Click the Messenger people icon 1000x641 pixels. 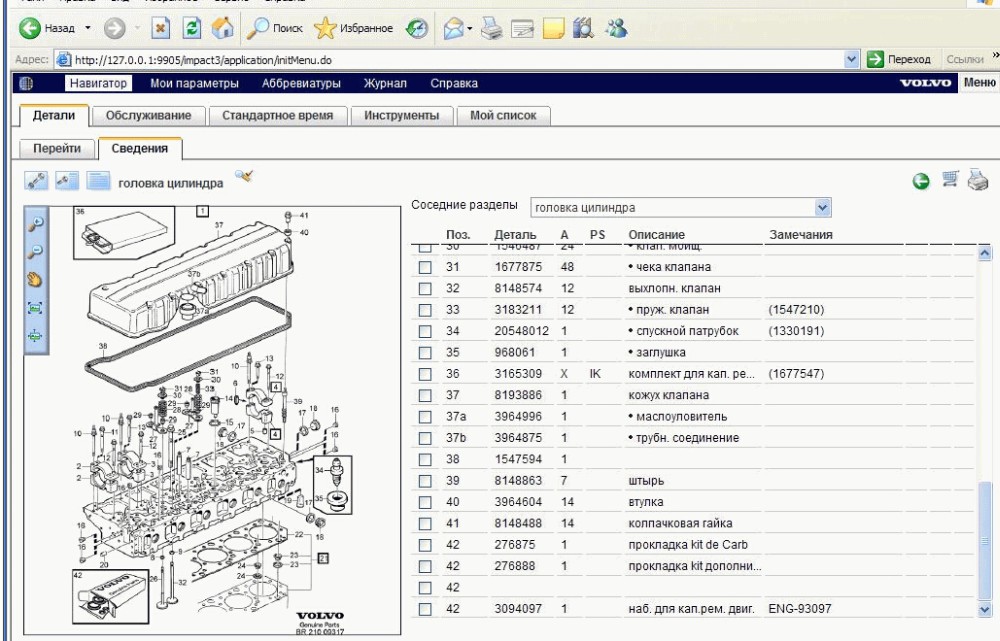(x=617, y=28)
